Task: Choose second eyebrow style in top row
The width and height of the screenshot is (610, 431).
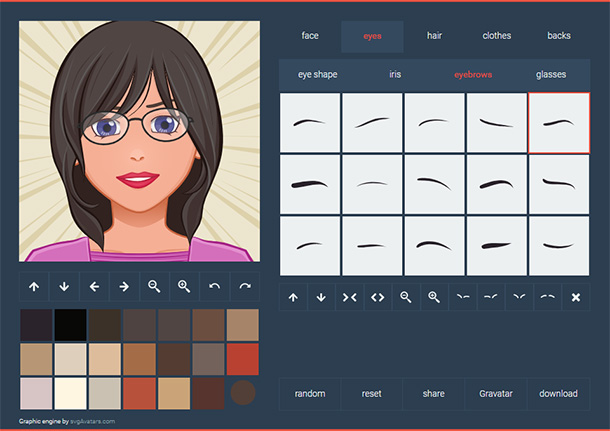Action: point(372,123)
